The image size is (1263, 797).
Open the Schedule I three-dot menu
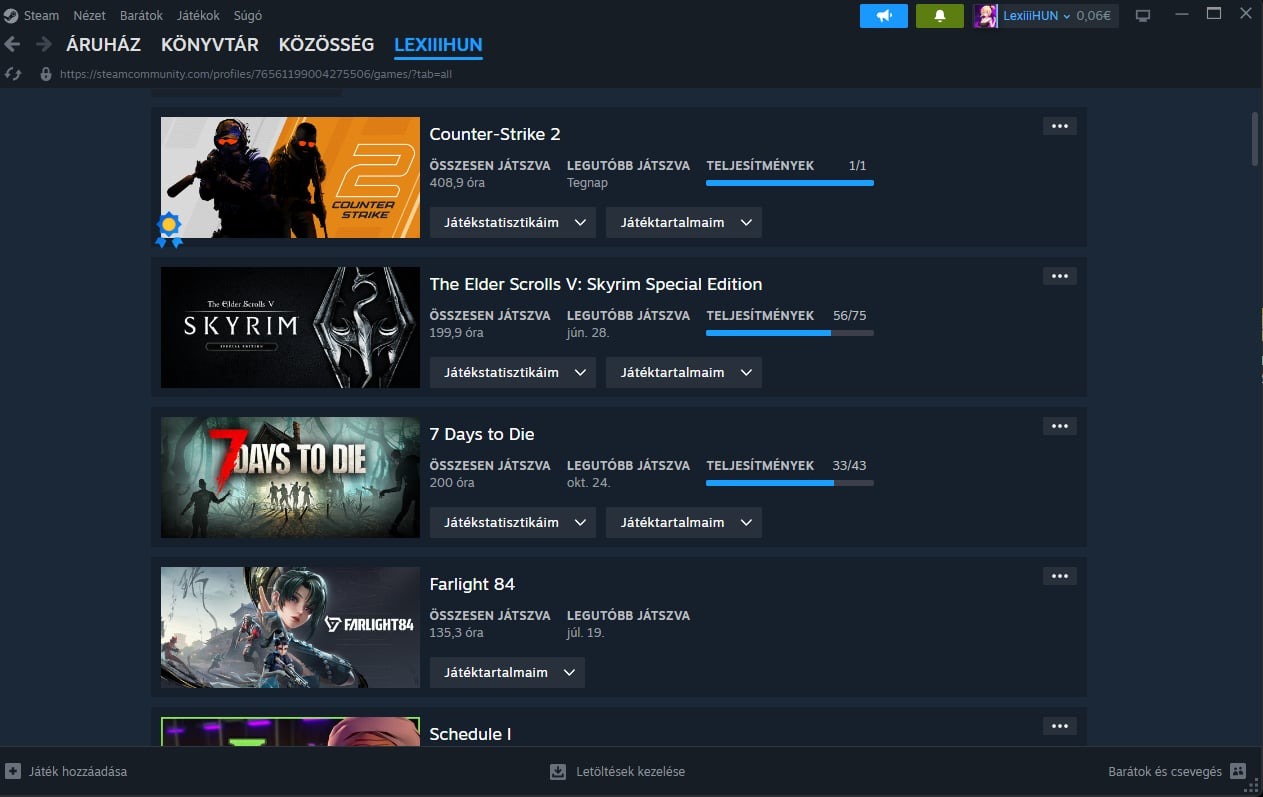(1060, 726)
